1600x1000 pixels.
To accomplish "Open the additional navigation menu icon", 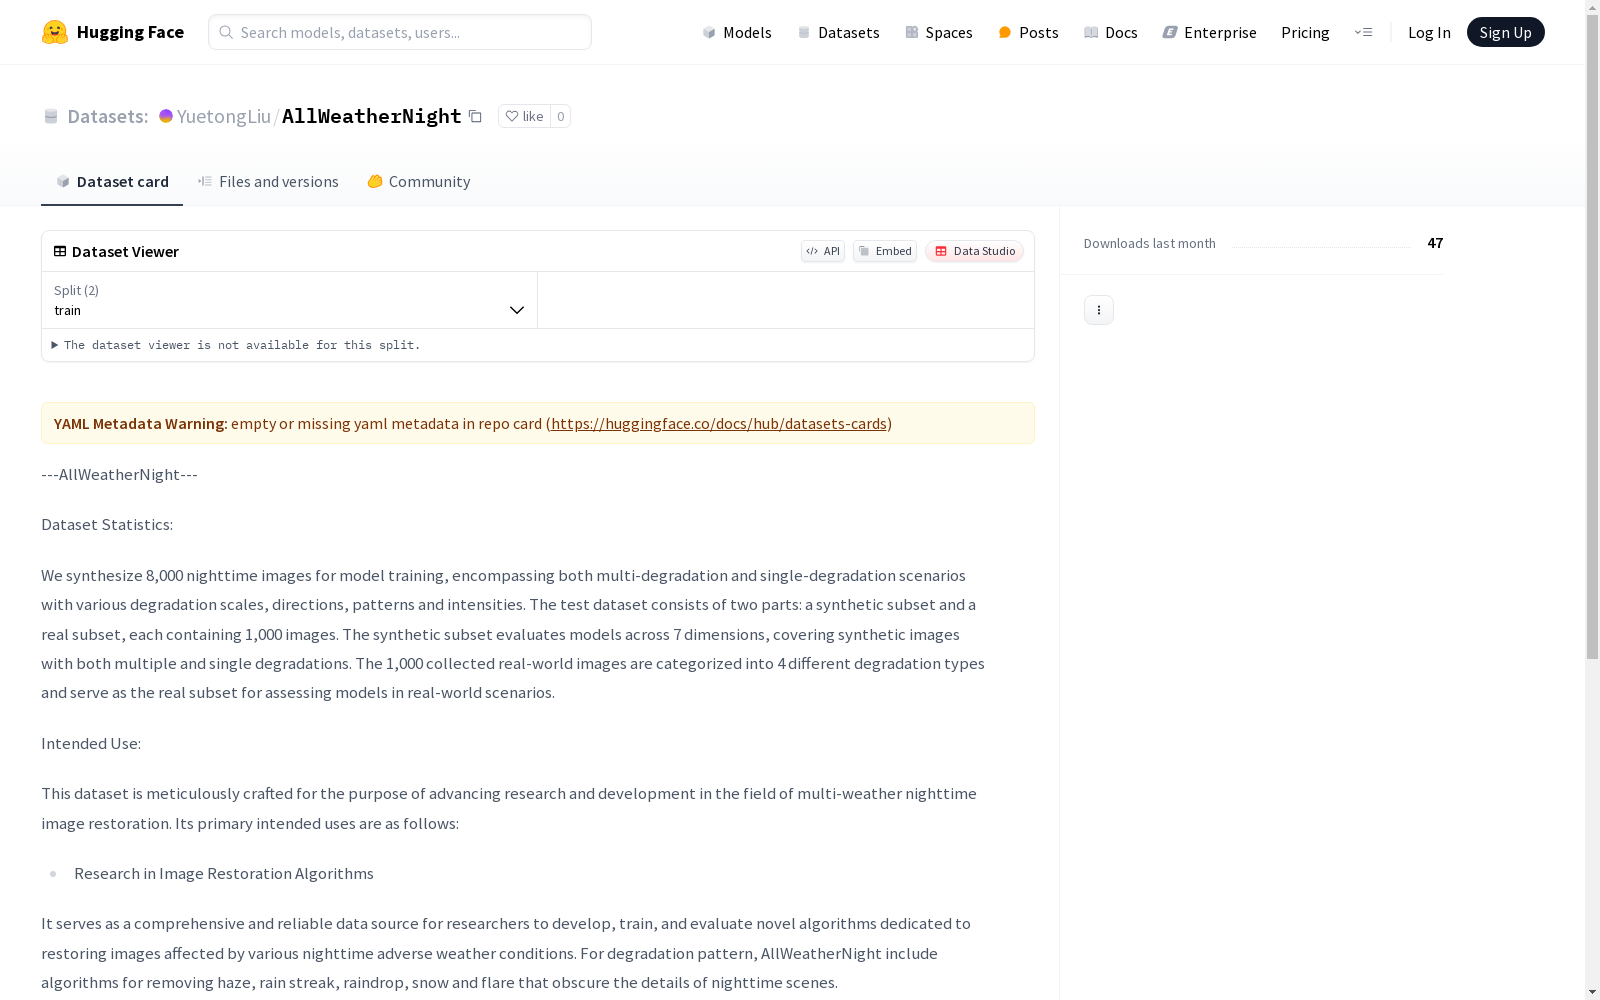I will point(1363,32).
